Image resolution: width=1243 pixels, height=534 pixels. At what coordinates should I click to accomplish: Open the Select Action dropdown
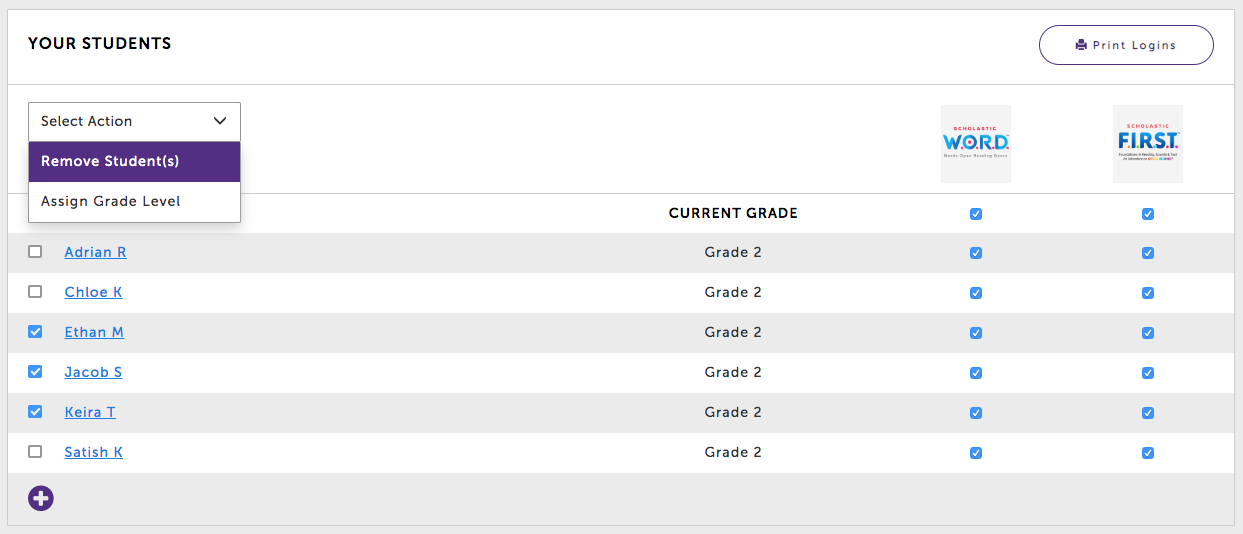tap(134, 121)
